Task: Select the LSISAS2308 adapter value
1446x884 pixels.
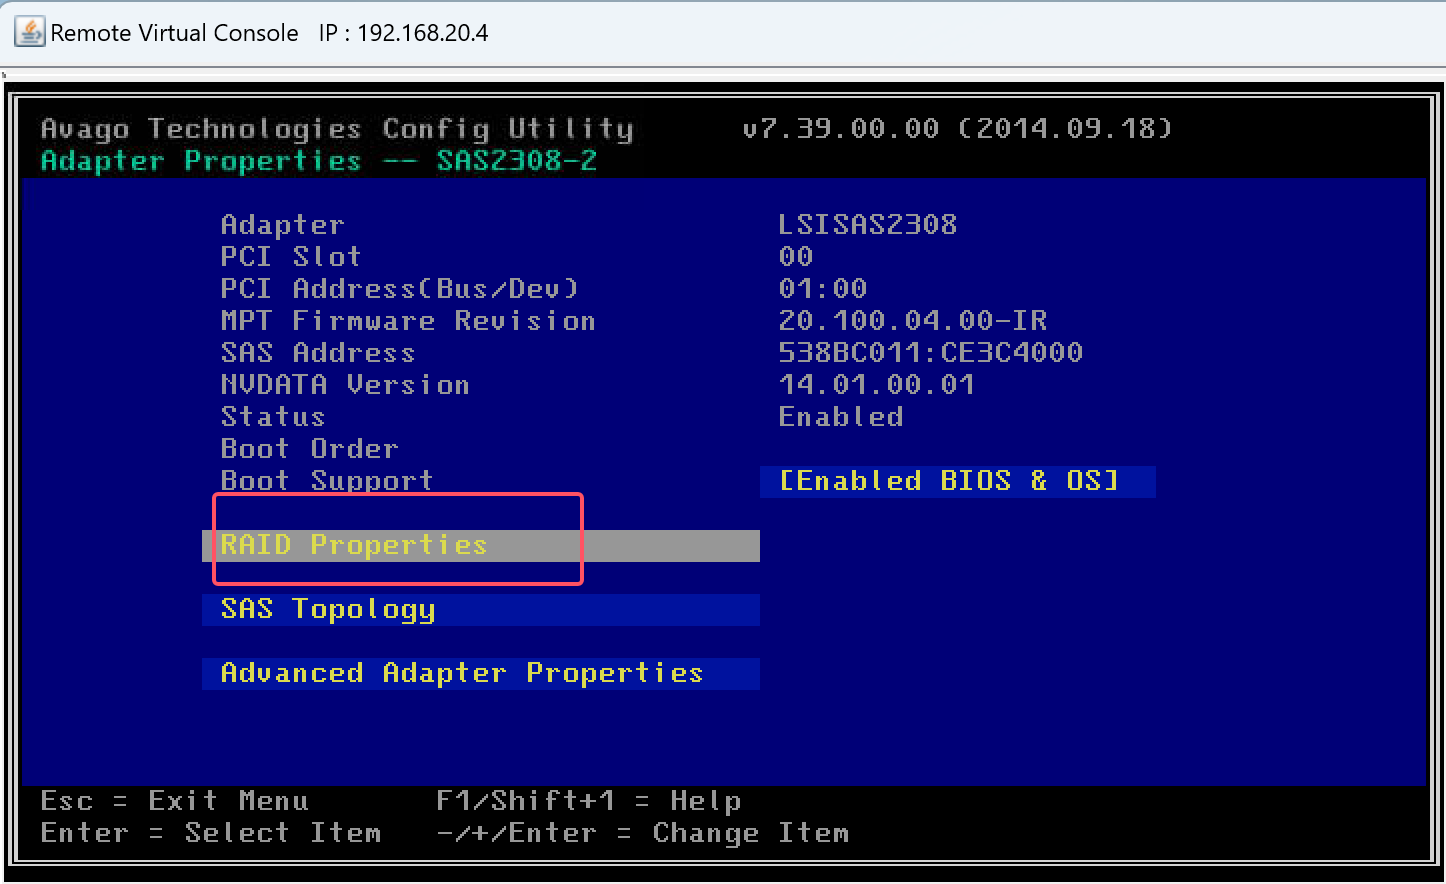Action: (x=868, y=224)
